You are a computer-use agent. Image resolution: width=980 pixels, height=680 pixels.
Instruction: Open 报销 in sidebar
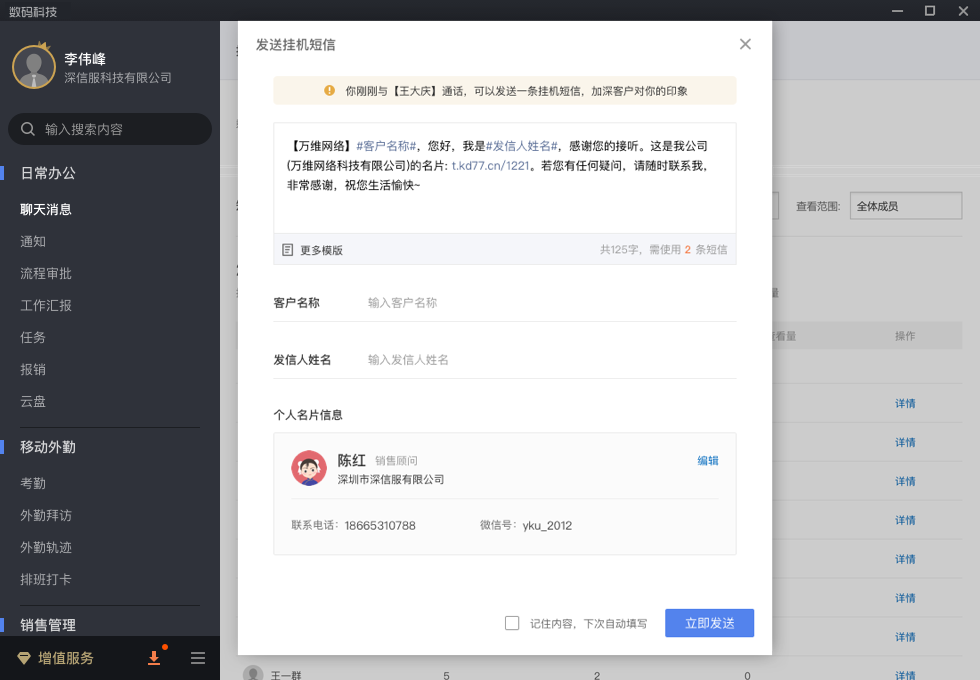(32, 369)
